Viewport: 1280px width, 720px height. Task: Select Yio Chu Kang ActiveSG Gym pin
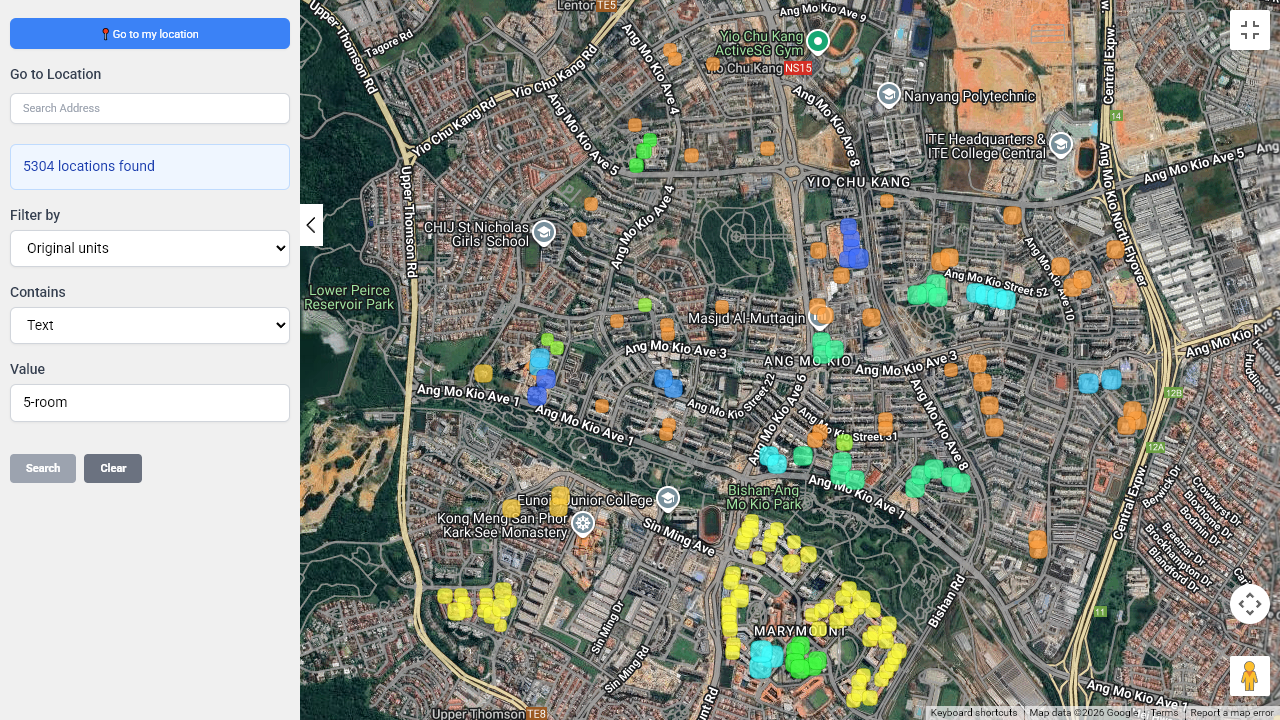(x=818, y=41)
